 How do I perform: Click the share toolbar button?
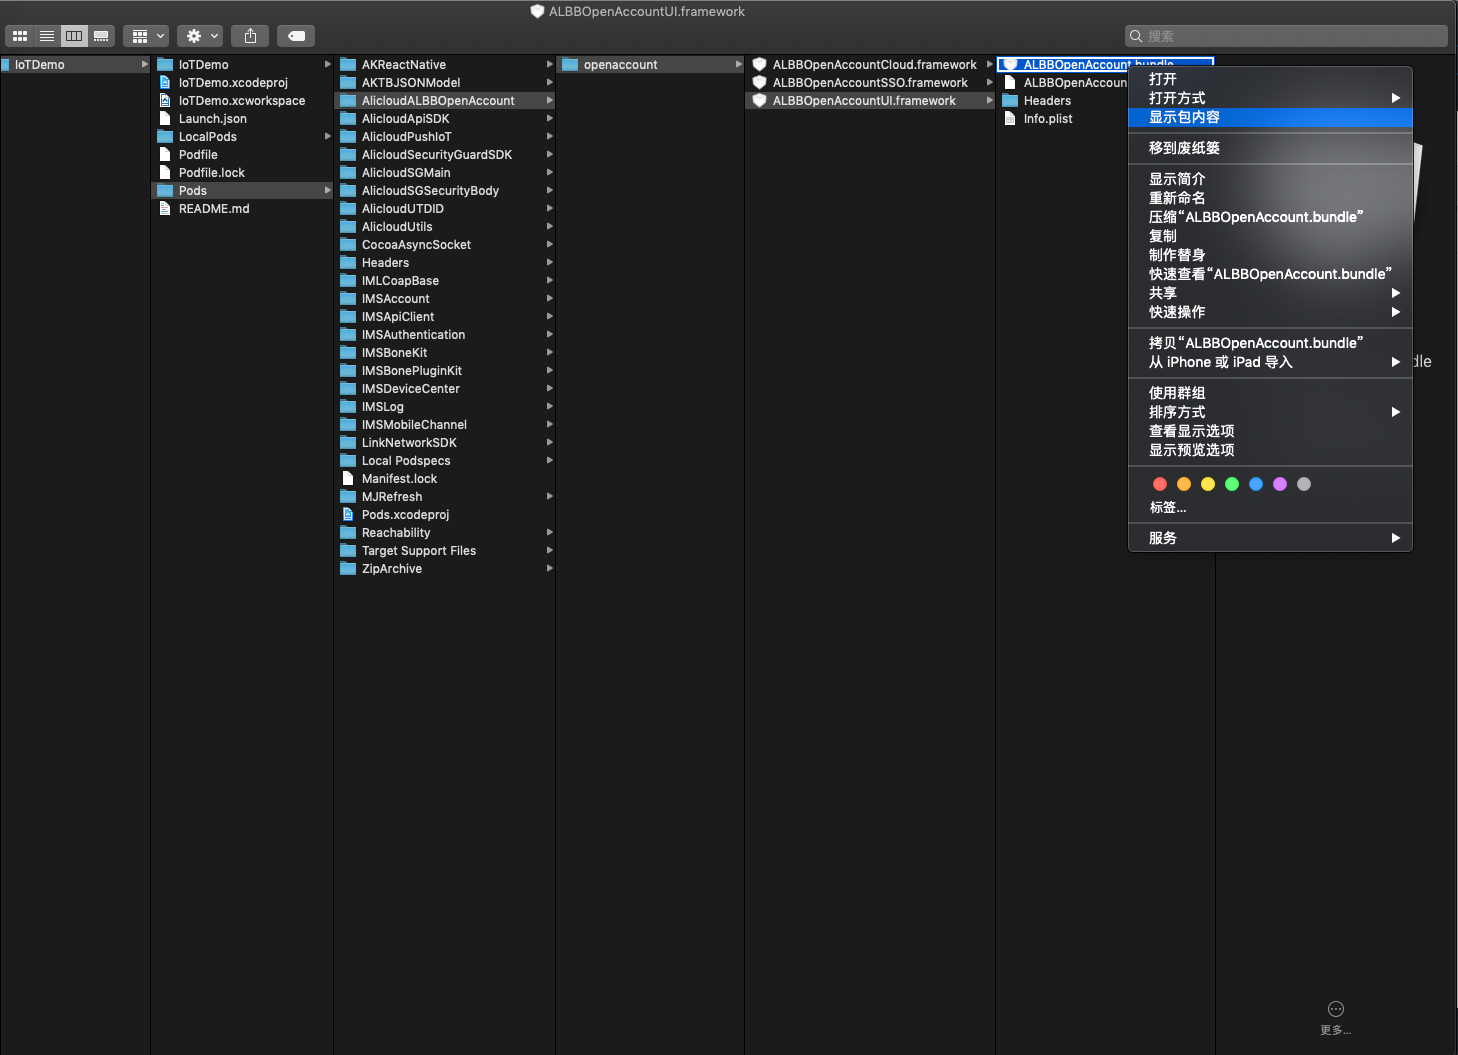click(250, 36)
